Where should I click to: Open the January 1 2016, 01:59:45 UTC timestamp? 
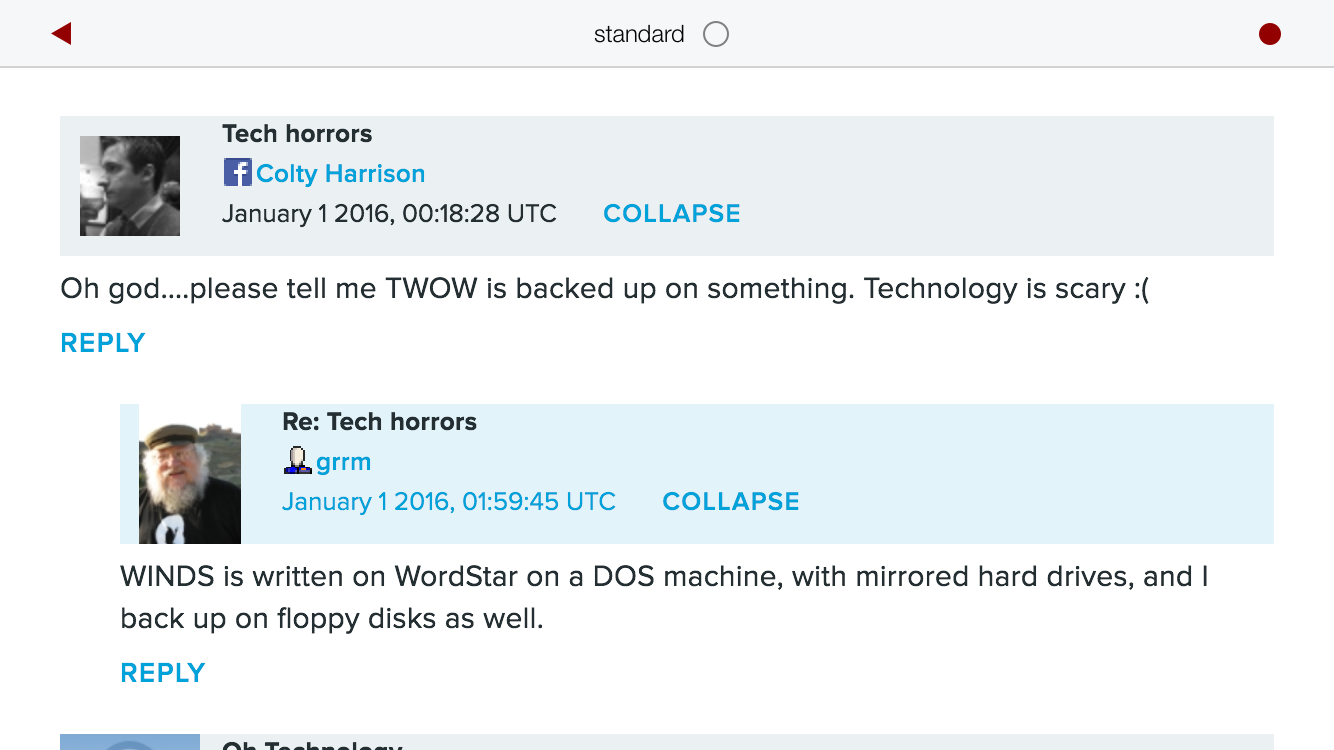[449, 501]
